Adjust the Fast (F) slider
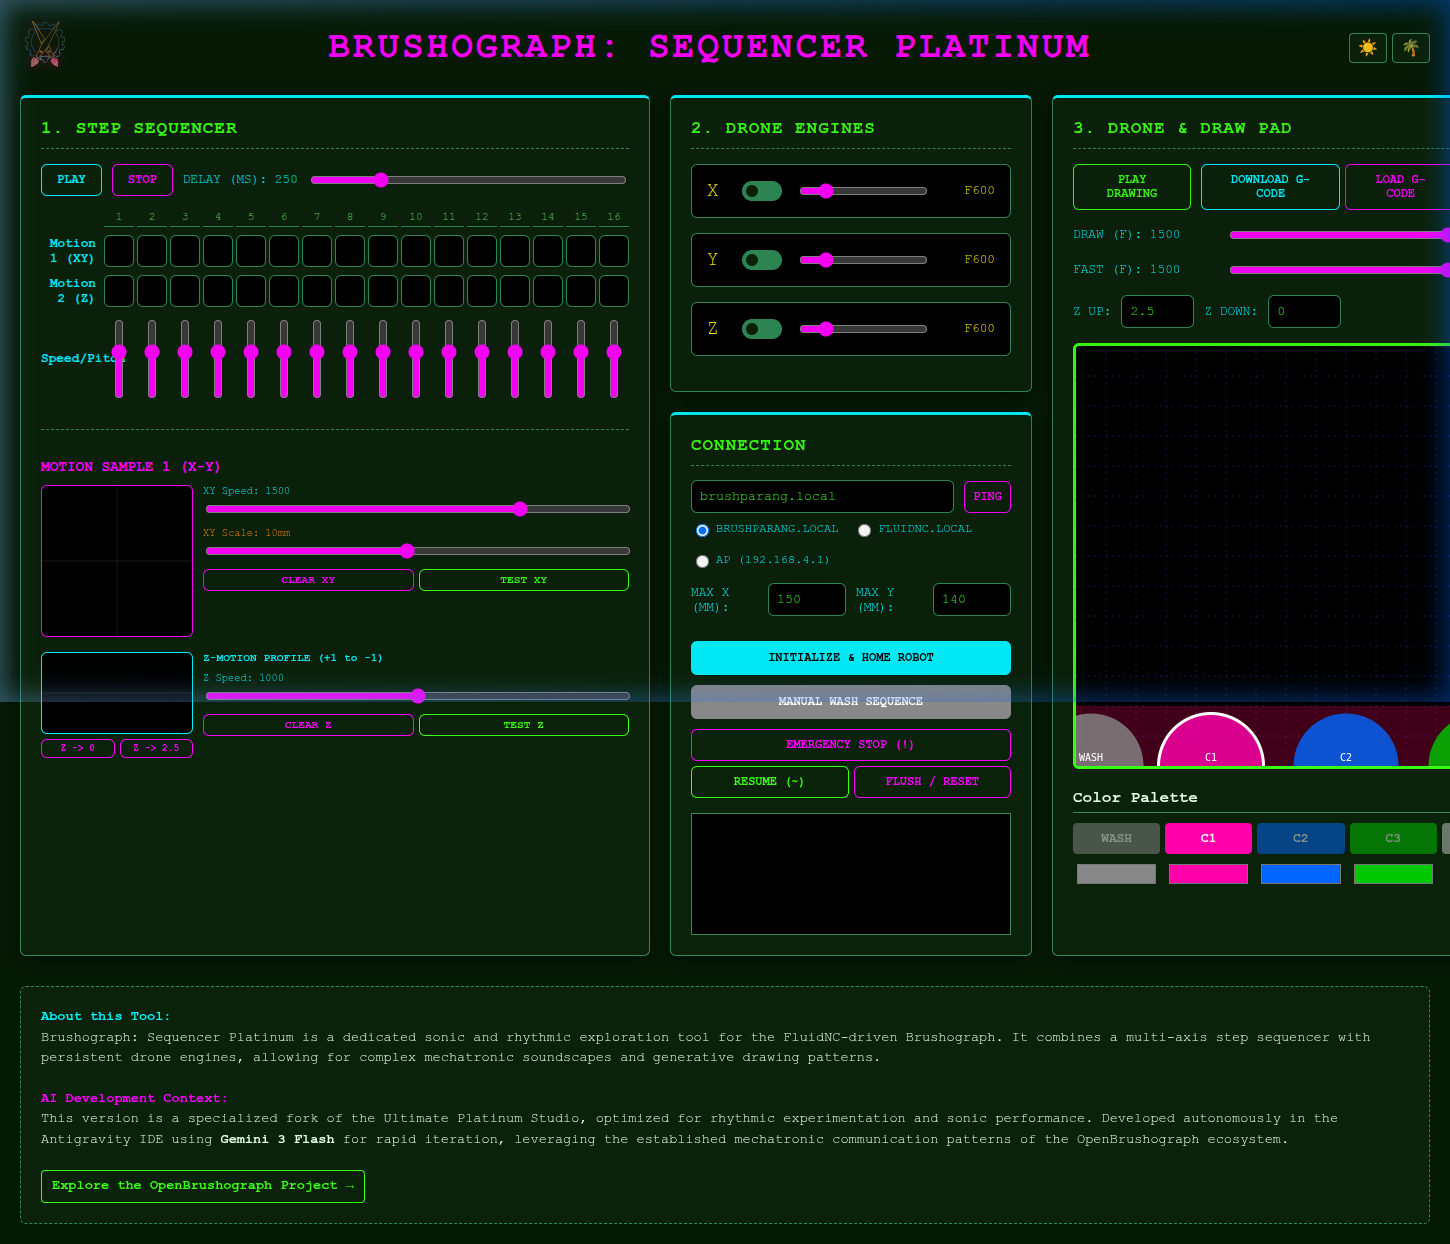1450x1244 pixels. [x=1340, y=270]
